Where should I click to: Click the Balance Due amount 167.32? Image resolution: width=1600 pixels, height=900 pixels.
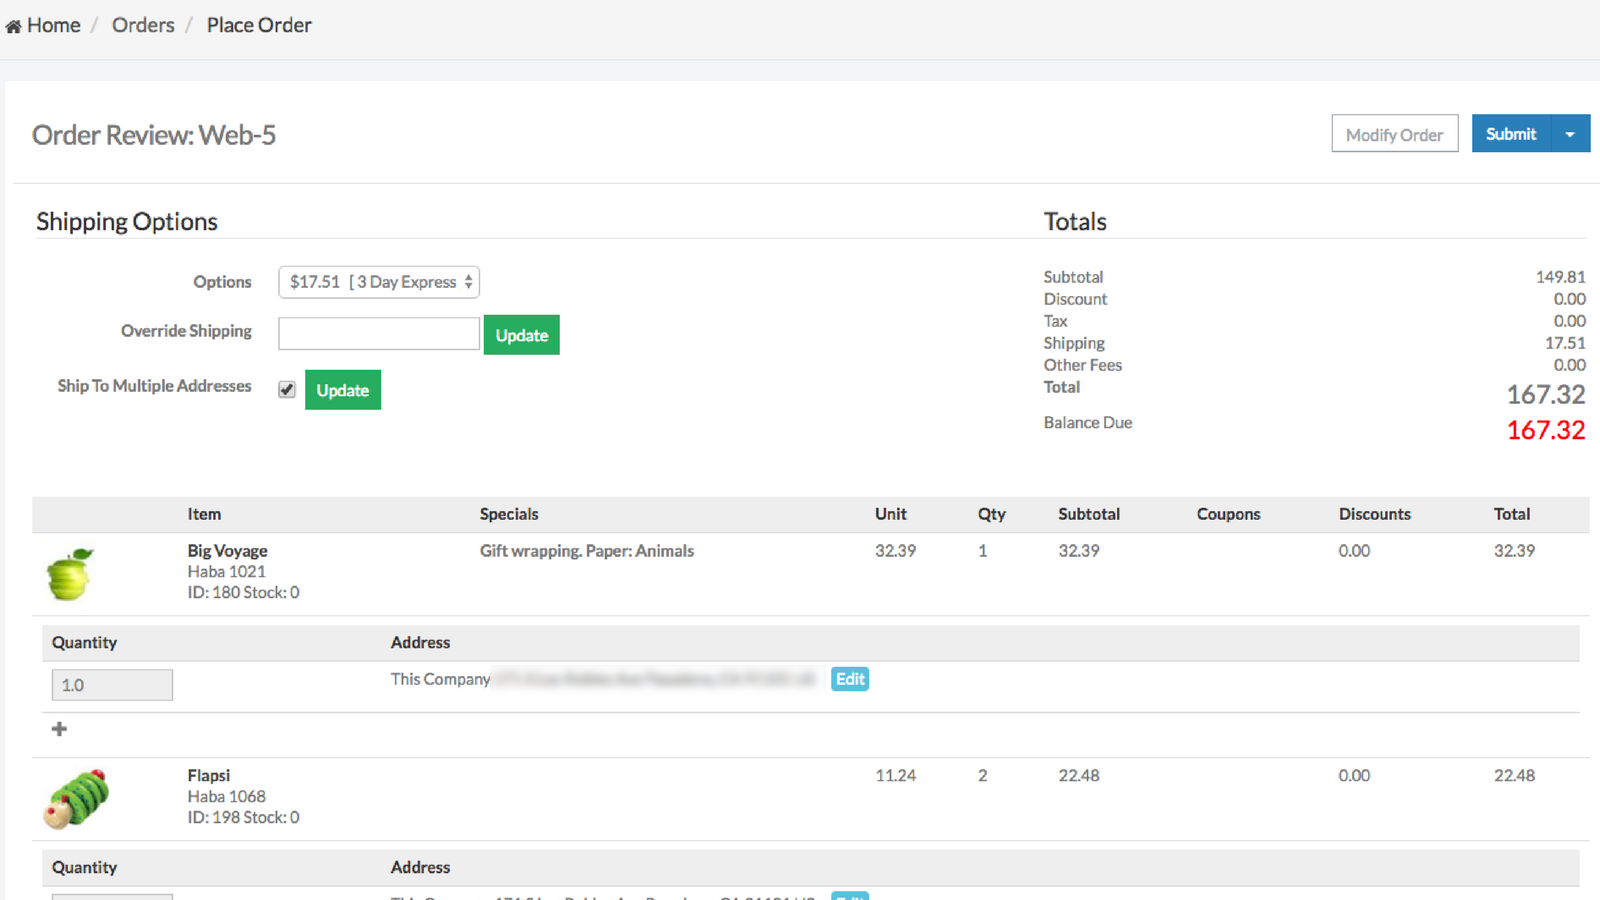pos(1546,430)
